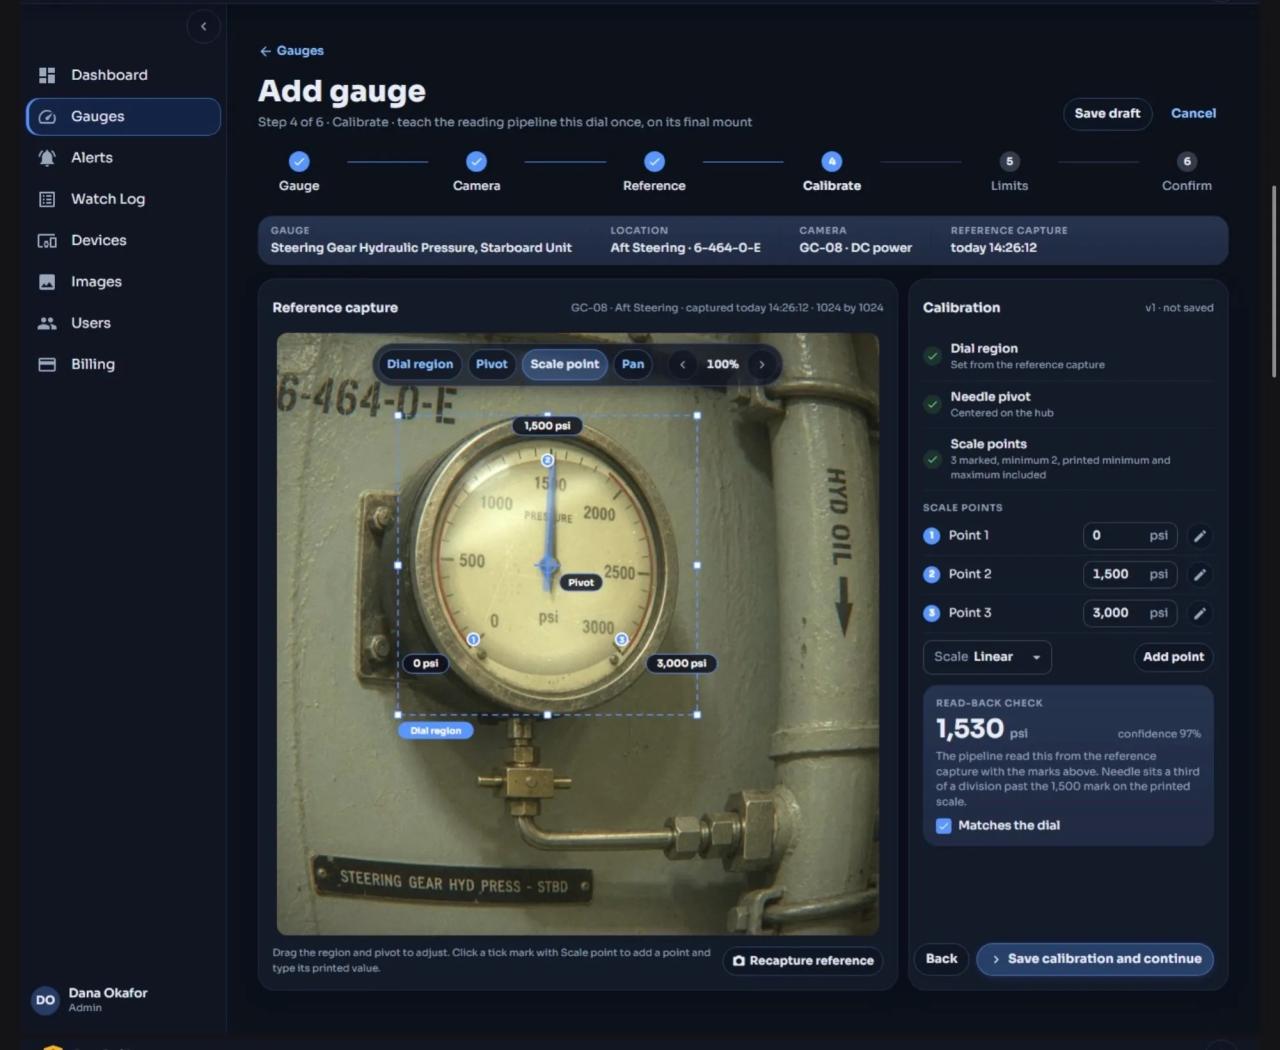Increase zoom with the right chevron
The width and height of the screenshot is (1280, 1050).
(762, 364)
